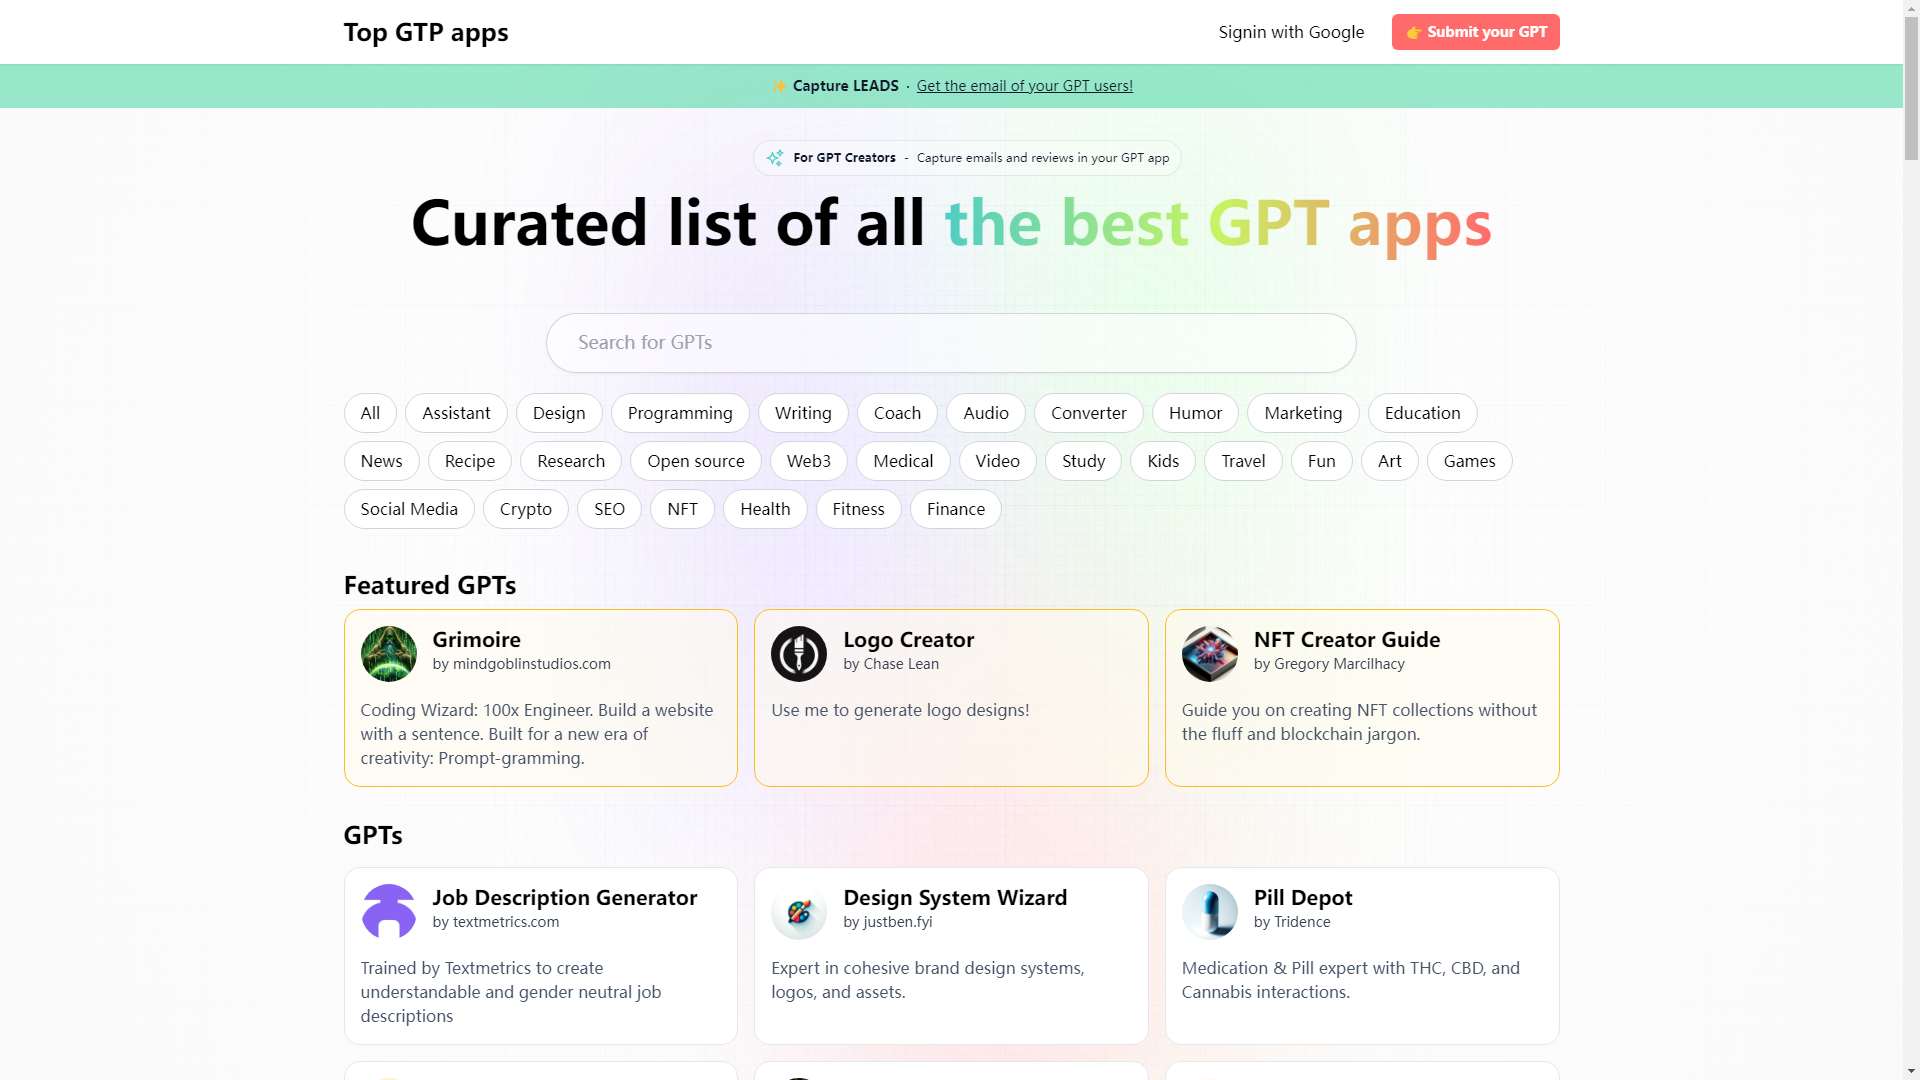Click the NFT Creator Guide avatar
This screenshot has height=1080, width=1920.
(1209, 654)
